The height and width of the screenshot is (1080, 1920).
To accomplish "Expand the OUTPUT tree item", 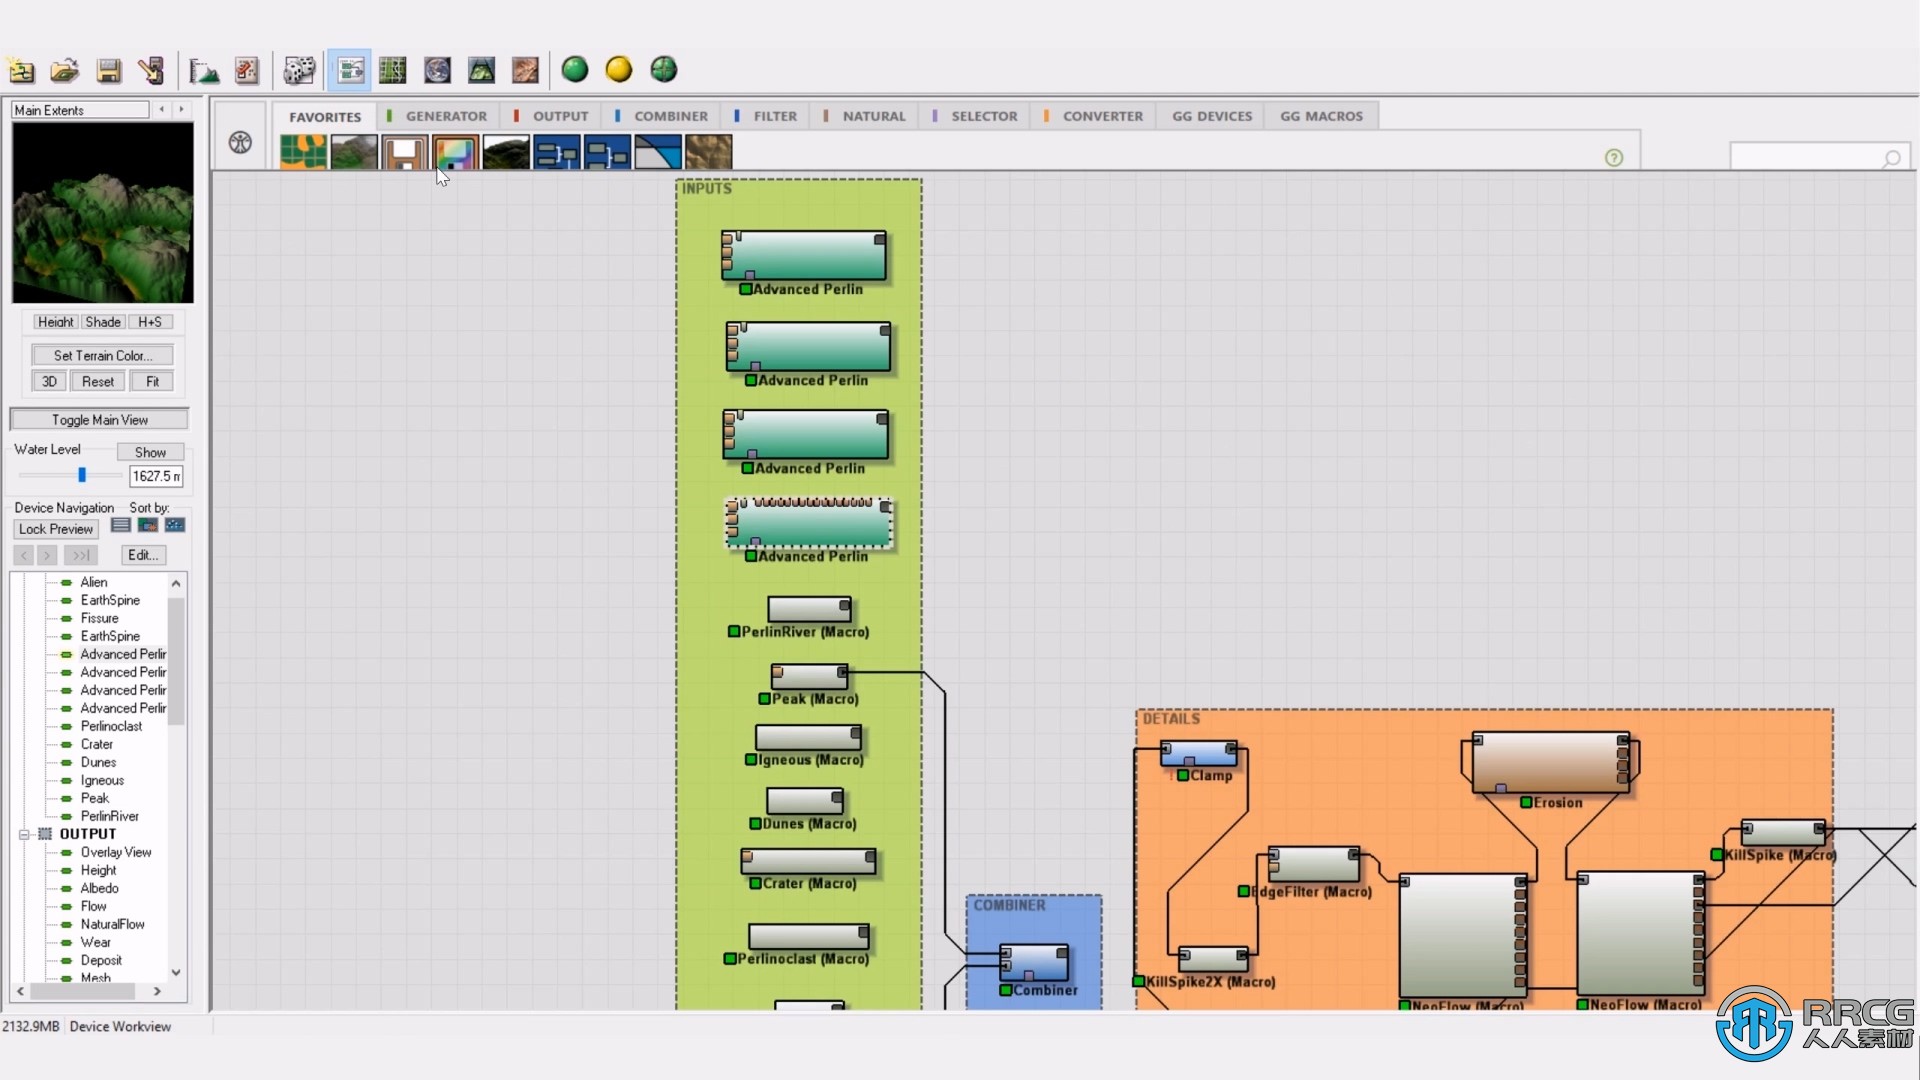I will tap(28, 832).
